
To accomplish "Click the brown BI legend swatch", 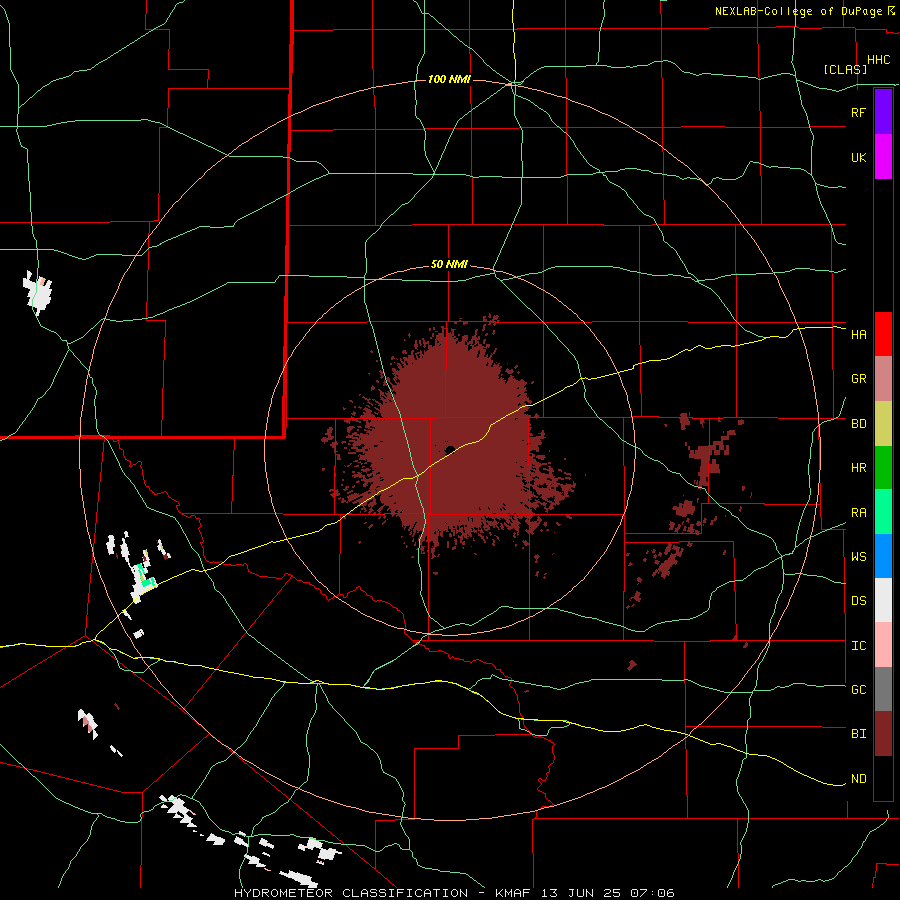I will [x=883, y=734].
